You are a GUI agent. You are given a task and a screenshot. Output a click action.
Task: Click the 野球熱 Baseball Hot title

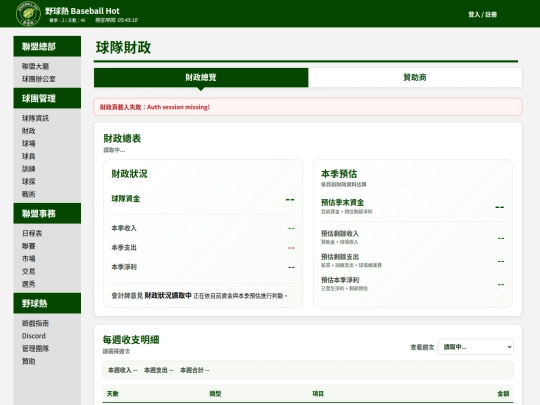pyautogui.click(x=82, y=11)
